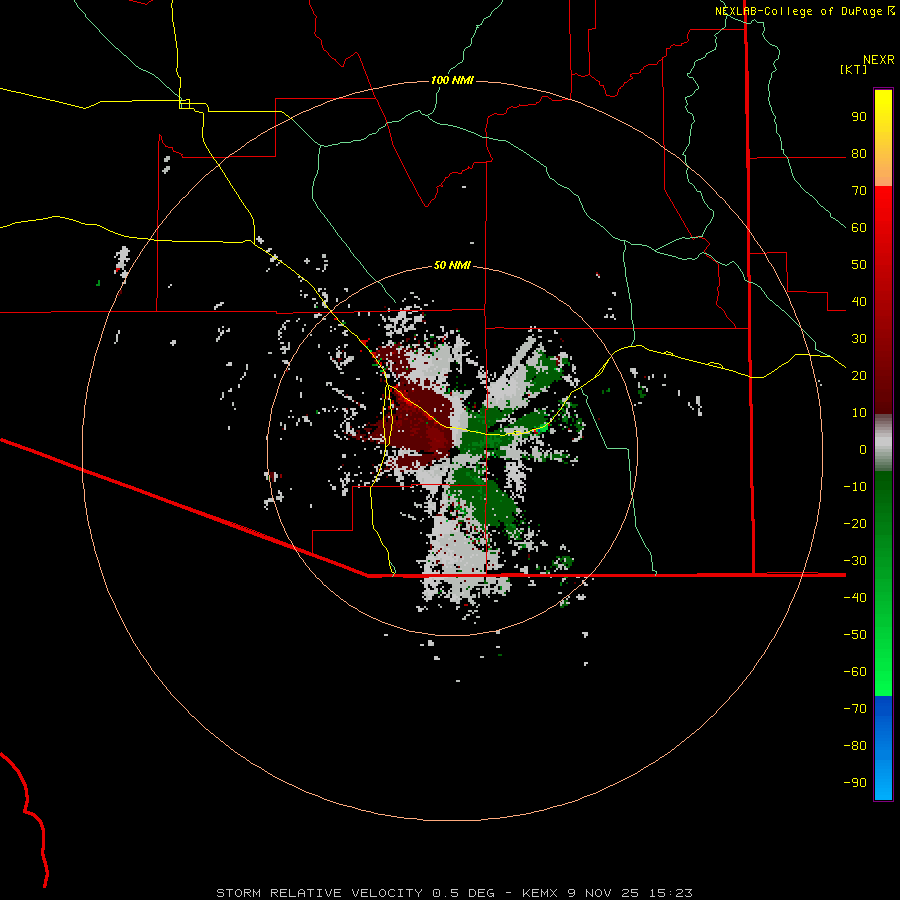Screen dimensions: 900x900
Task: Click the [KT] units label
Action: (x=853, y=69)
